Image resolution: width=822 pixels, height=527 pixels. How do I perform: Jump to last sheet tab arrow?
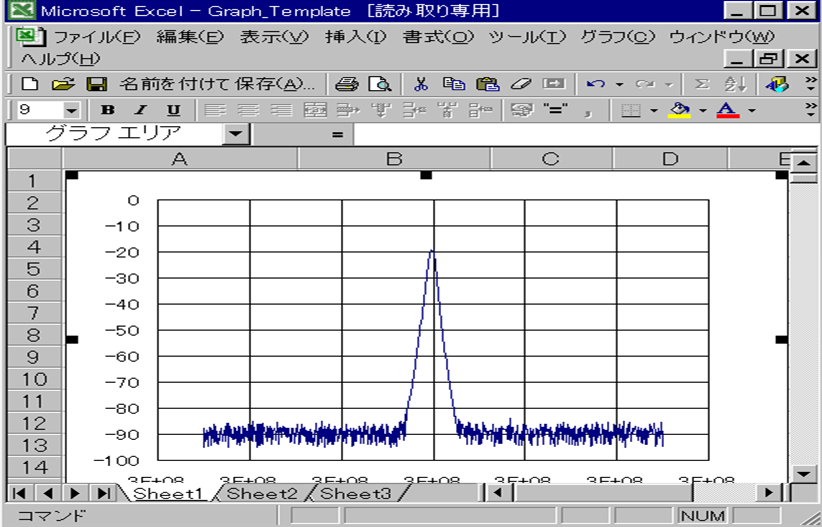(104, 493)
